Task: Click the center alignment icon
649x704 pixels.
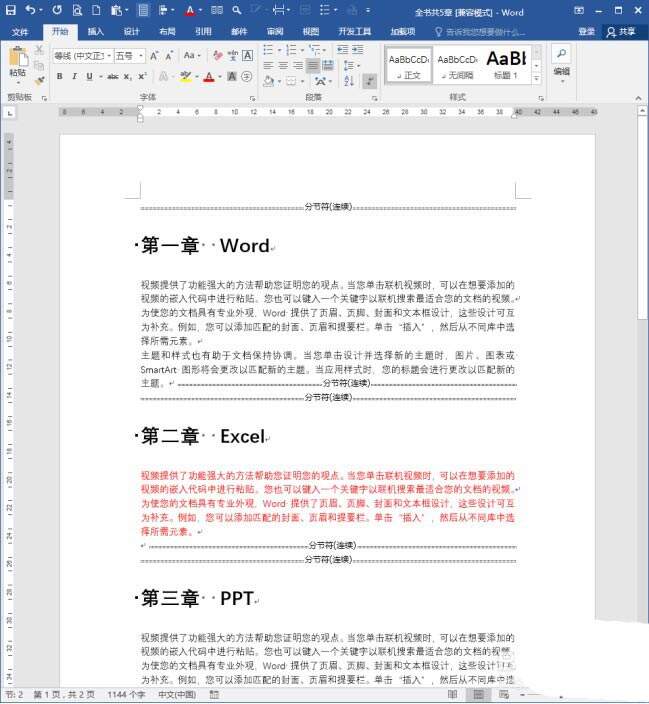Action: coord(283,66)
